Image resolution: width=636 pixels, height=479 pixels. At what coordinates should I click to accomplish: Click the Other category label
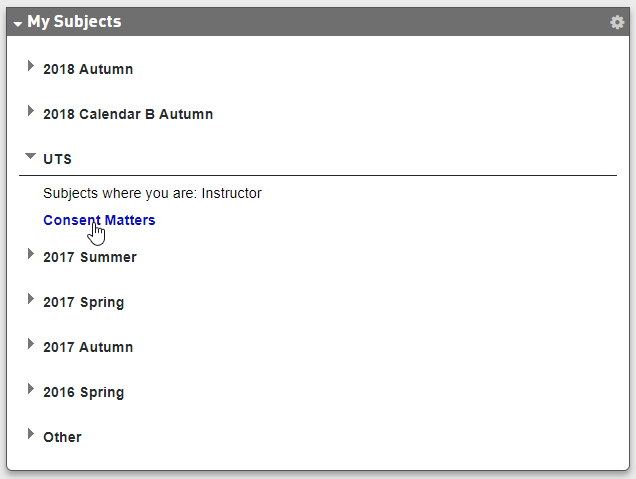(62, 437)
